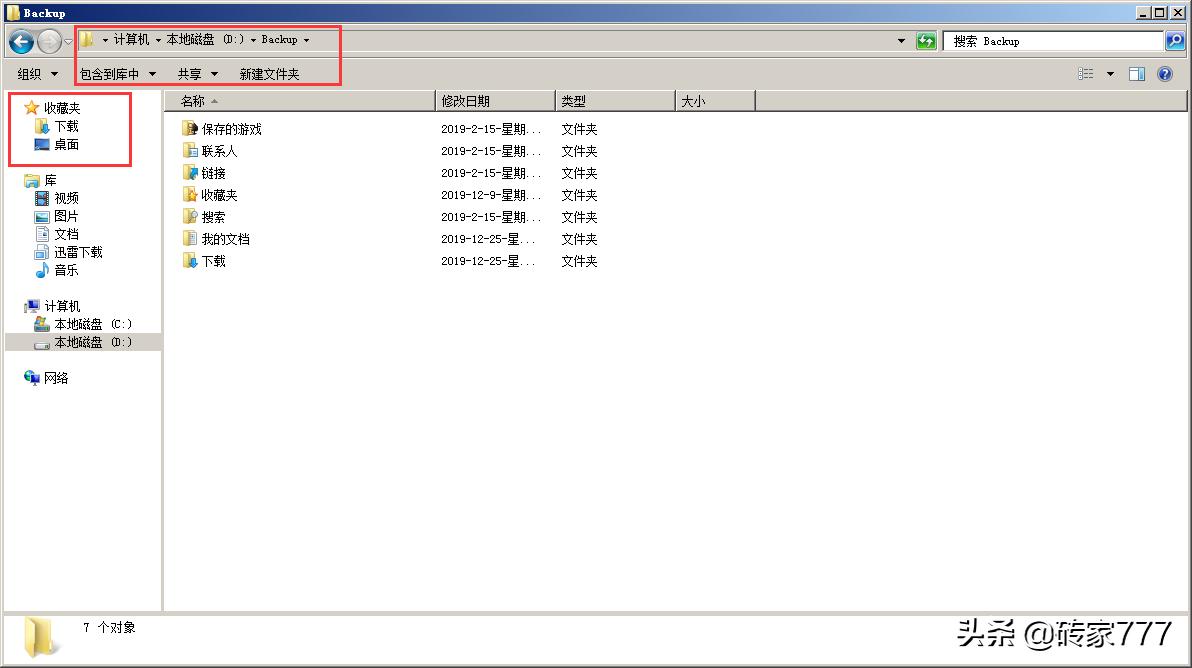
Task: Select the 搜索 folder icon in the file list
Action: point(190,217)
